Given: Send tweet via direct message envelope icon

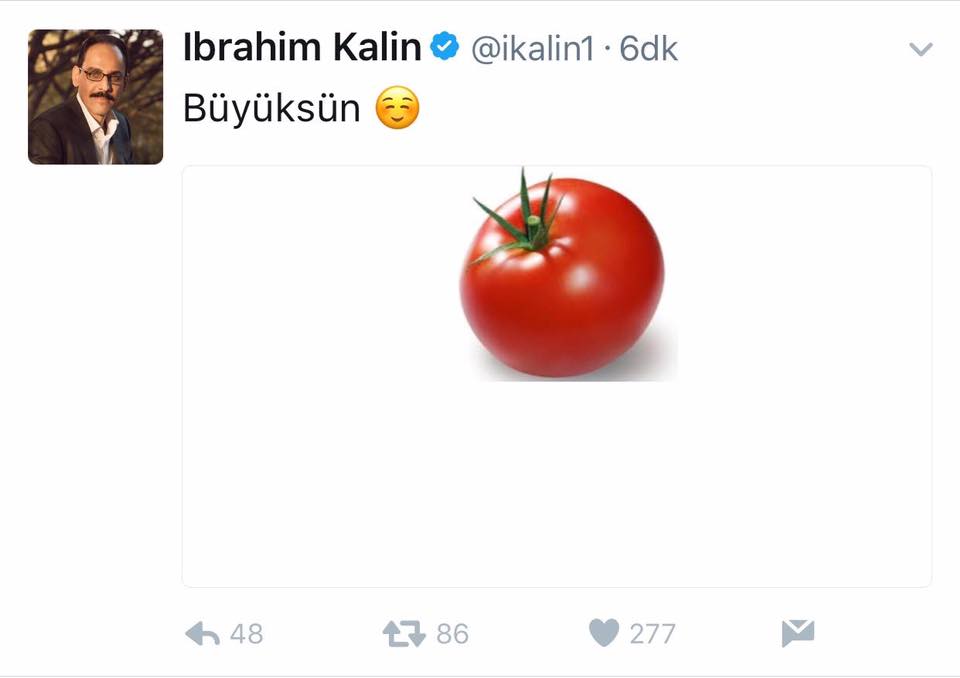Looking at the screenshot, I should [x=798, y=633].
